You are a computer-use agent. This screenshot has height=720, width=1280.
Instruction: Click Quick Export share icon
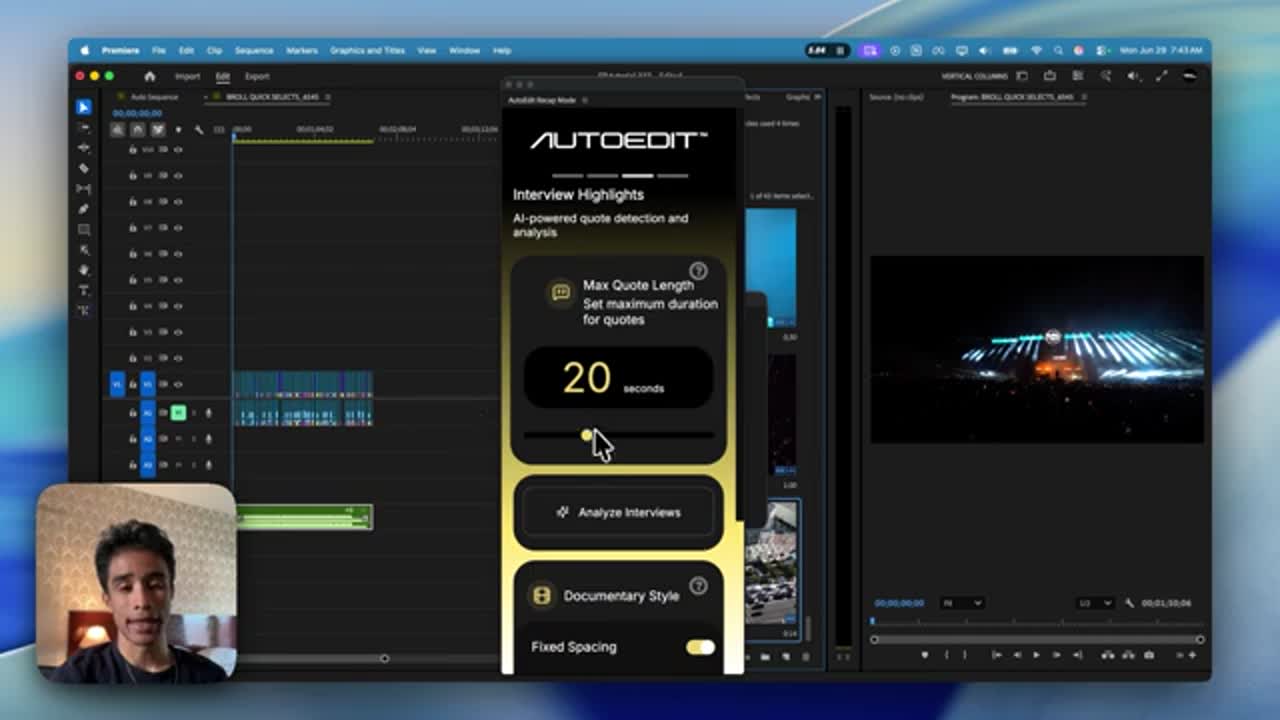[1050, 76]
